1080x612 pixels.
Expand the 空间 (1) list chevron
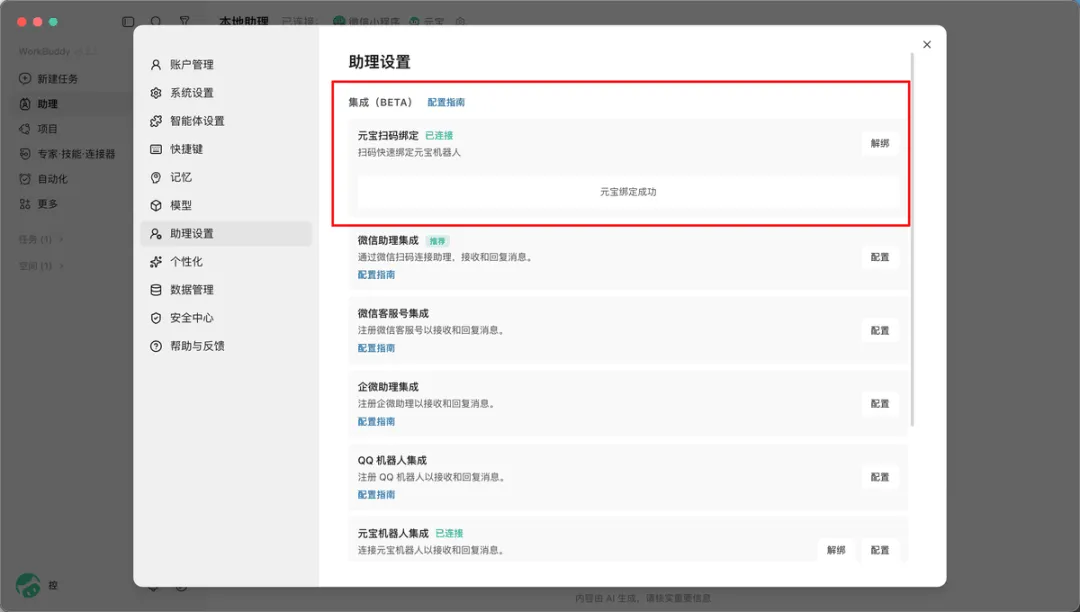tap(61, 266)
